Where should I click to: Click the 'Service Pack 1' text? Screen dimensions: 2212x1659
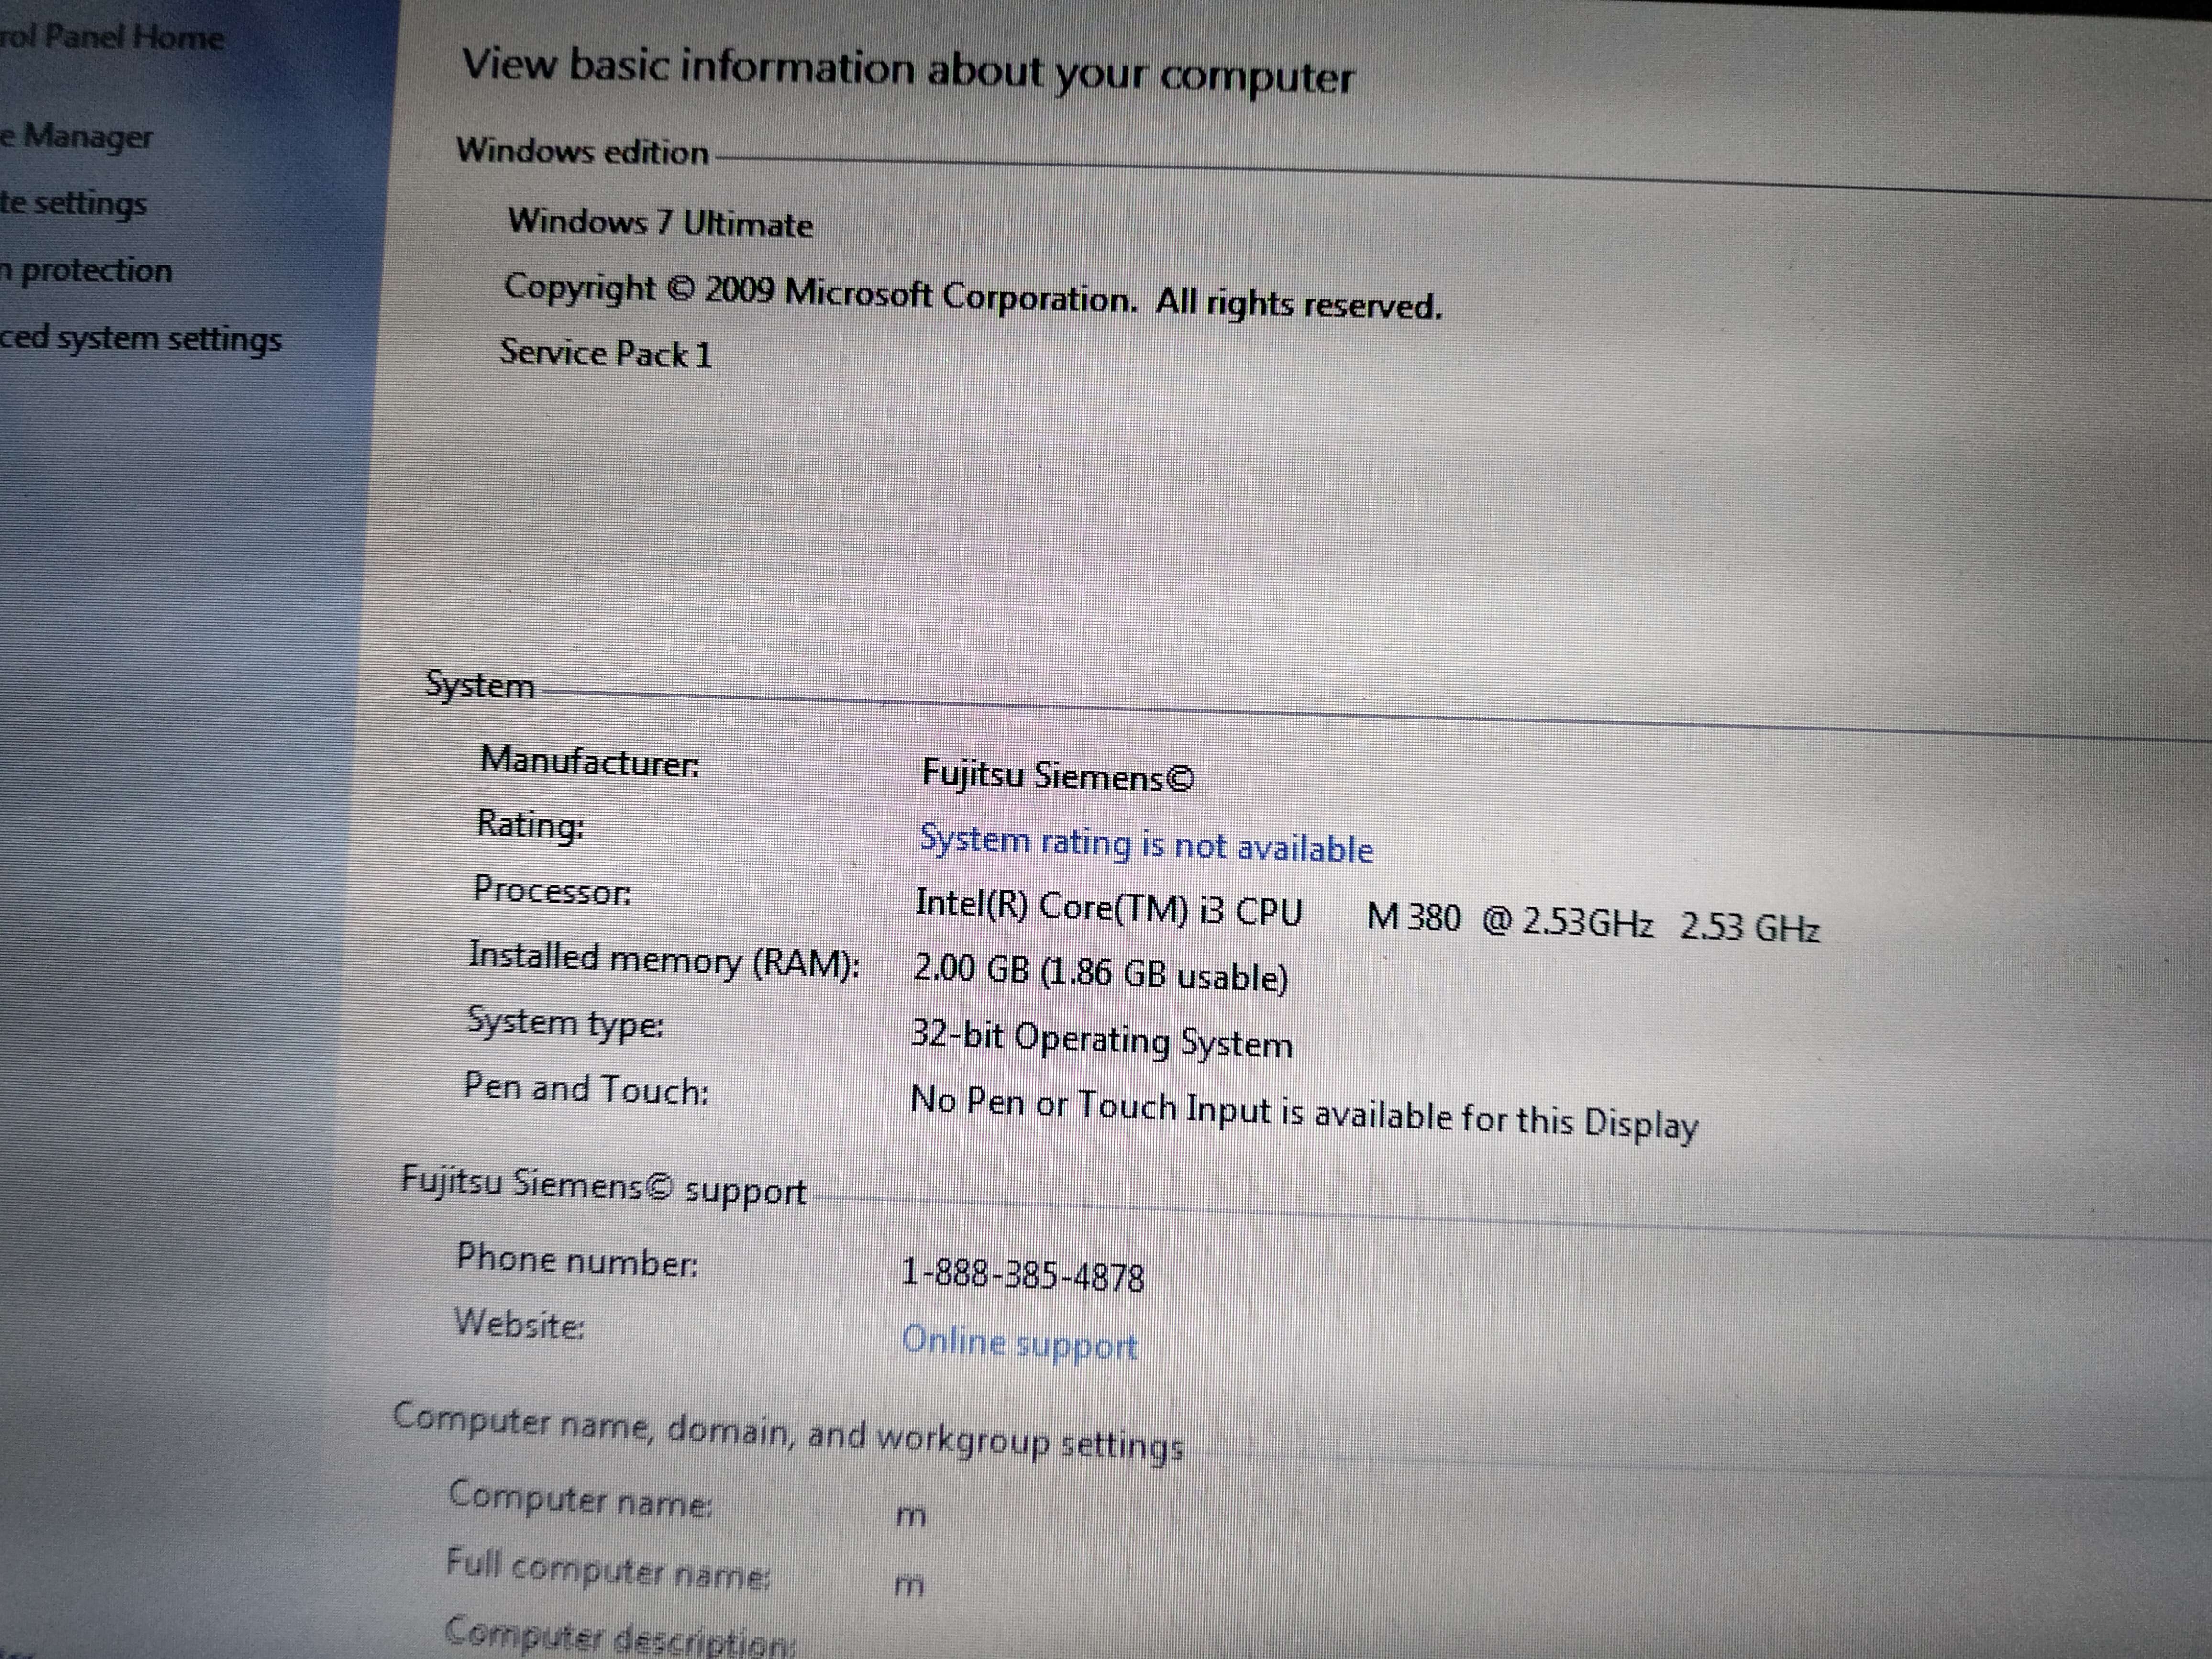(x=606, y=353)
